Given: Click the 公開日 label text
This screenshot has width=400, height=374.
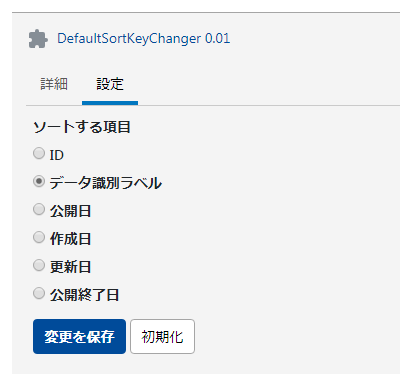Looking at the screenshot, I should point(70,211).
